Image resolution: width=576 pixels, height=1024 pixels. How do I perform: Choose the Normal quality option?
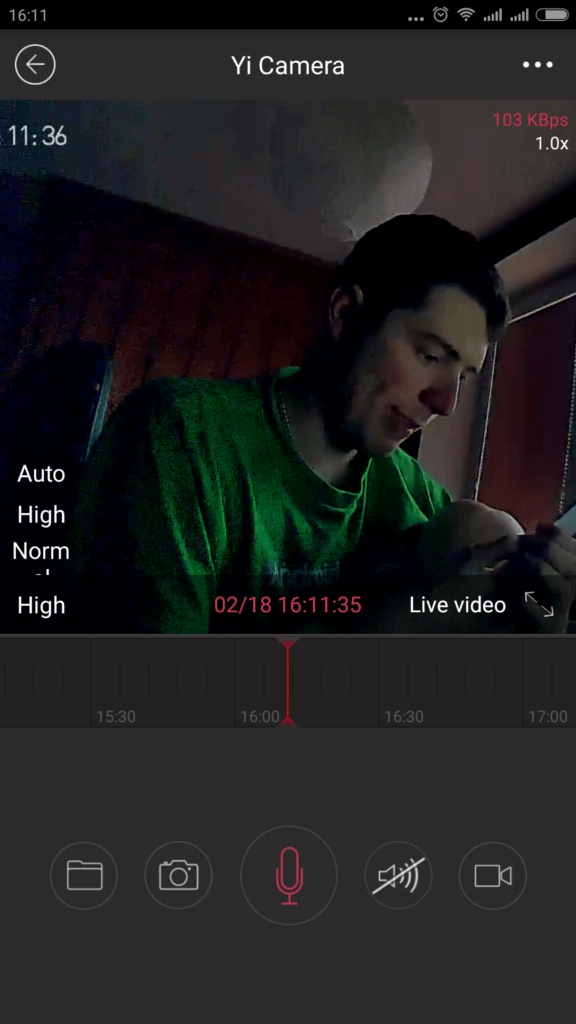41,552
